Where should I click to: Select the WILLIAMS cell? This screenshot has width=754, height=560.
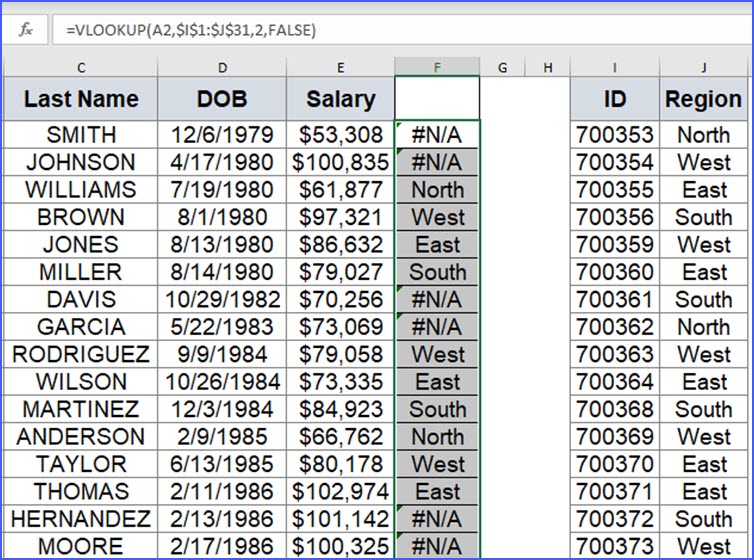point(81,189)
